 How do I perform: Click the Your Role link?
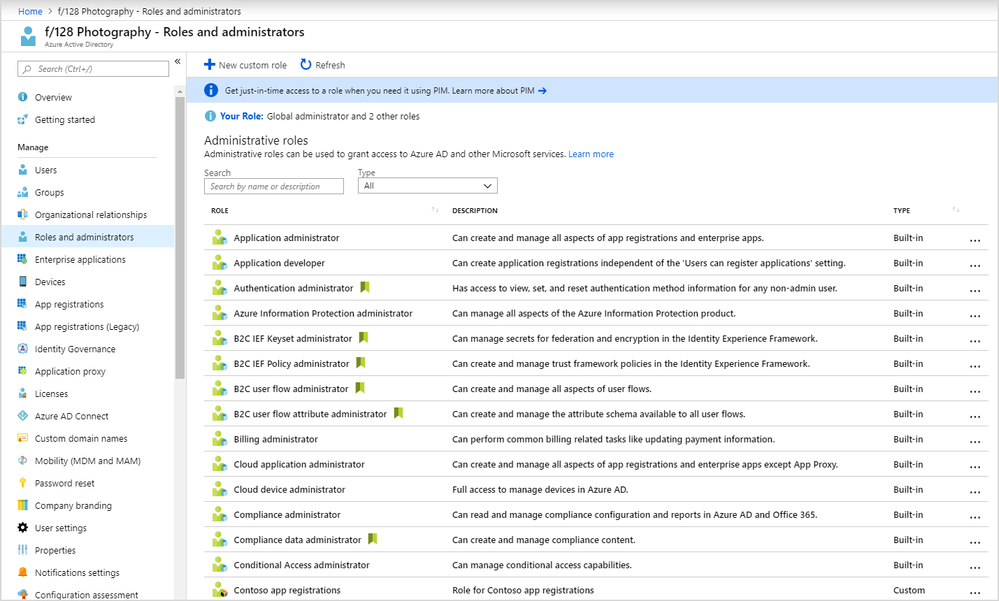(241, 116)
